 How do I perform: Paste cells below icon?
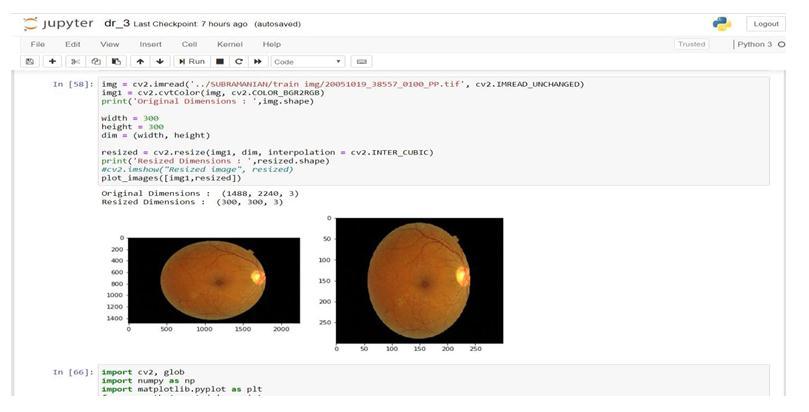[116, 61]
